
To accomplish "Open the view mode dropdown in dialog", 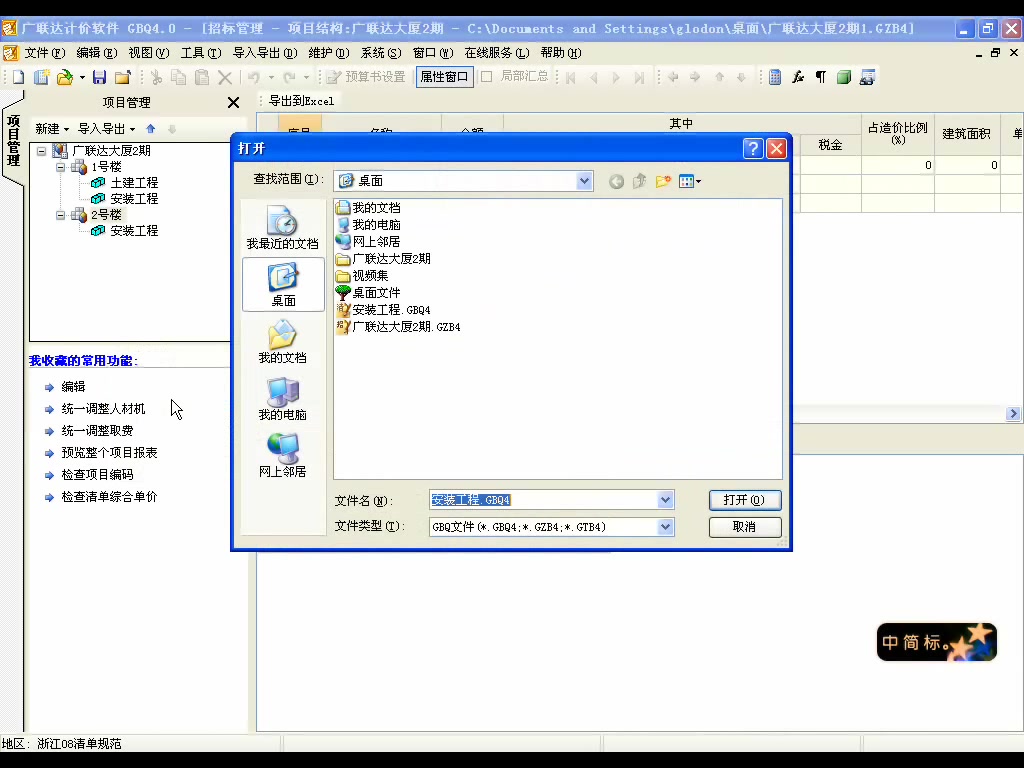I will (689, 181).
